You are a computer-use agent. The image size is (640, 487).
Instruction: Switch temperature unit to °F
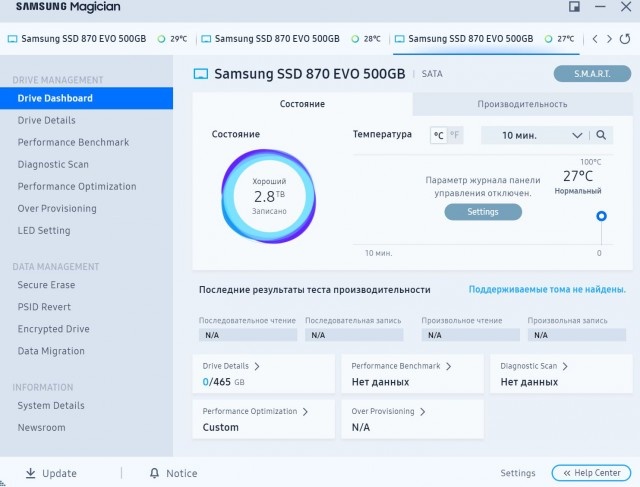tap(455, 135)
